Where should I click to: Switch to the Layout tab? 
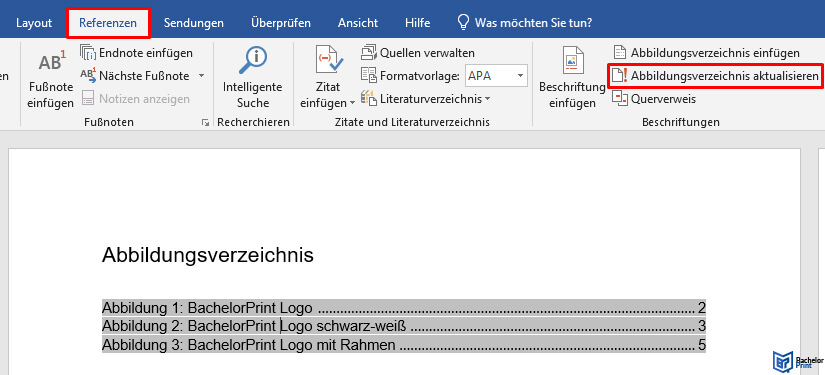pos(34,23)
